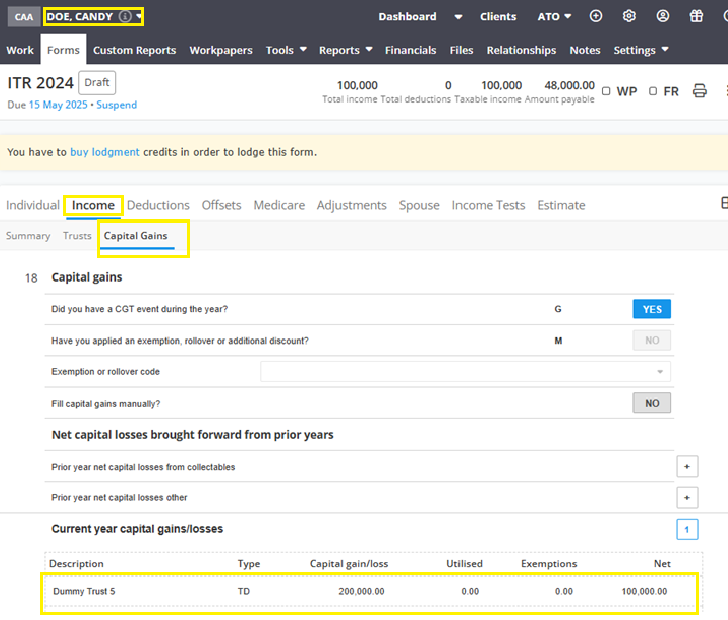Viewport: 728px width, 620px height.
Task: Open the Relationships menu item
Action: point(521,50)
